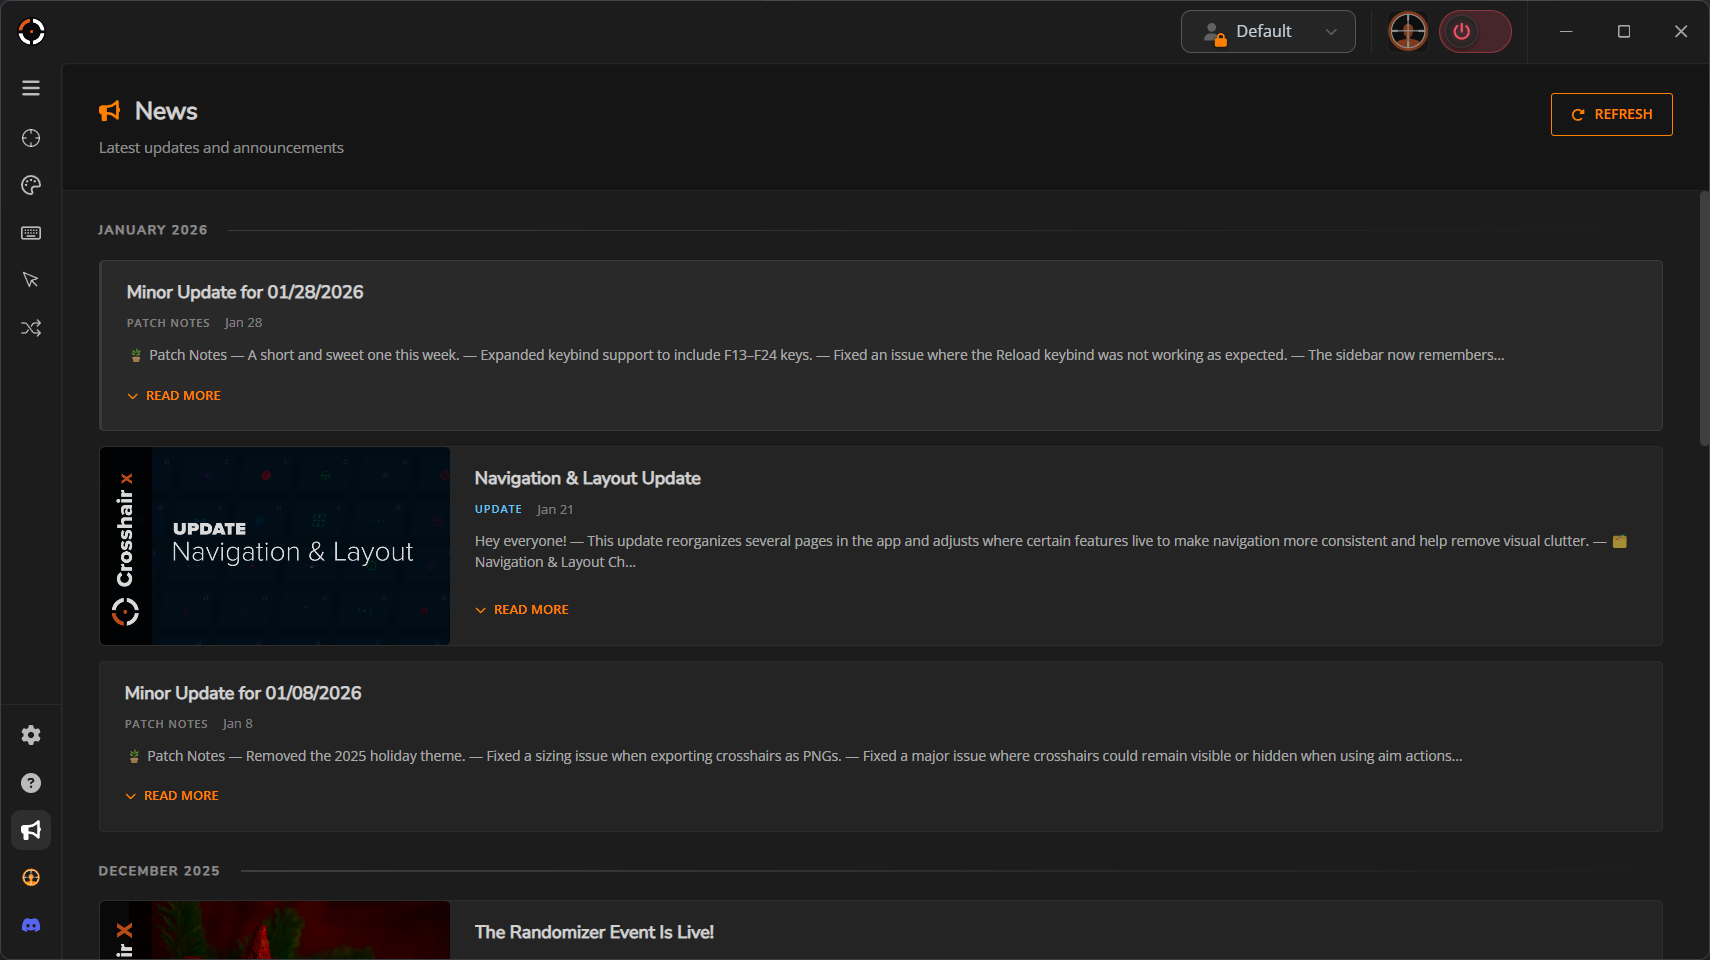1710x960 pixels.
Task: Expand READ MORE for 01/08/2026 update
Action: pos(172,796)
